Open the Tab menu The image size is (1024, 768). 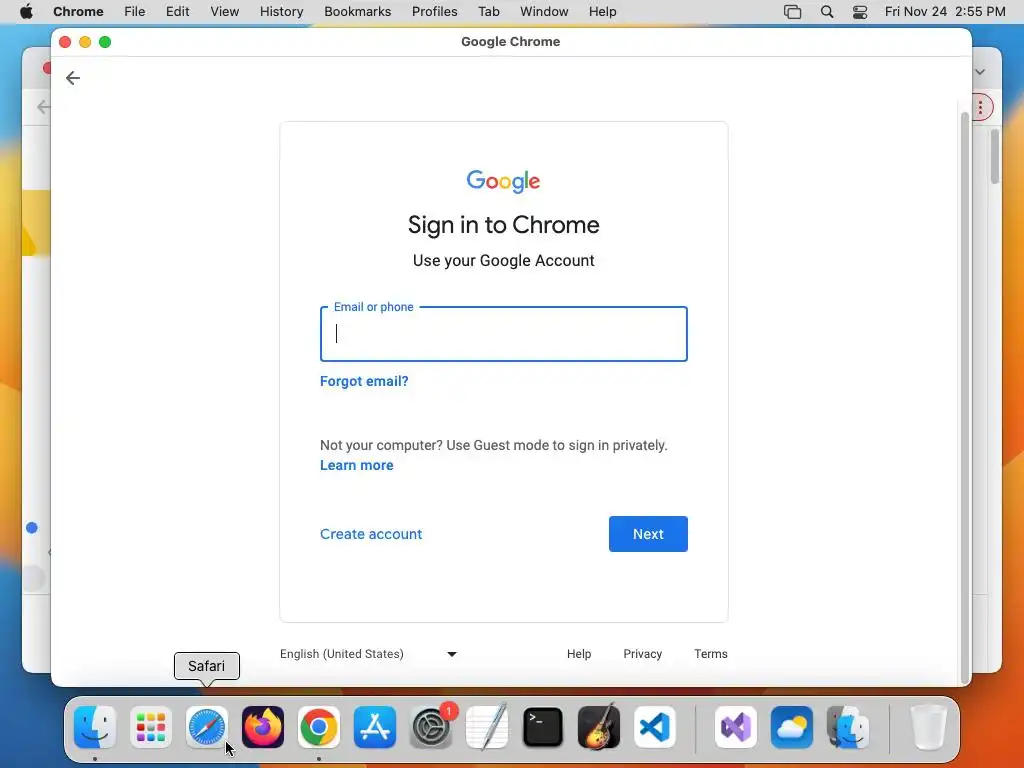tap(488, 12)
